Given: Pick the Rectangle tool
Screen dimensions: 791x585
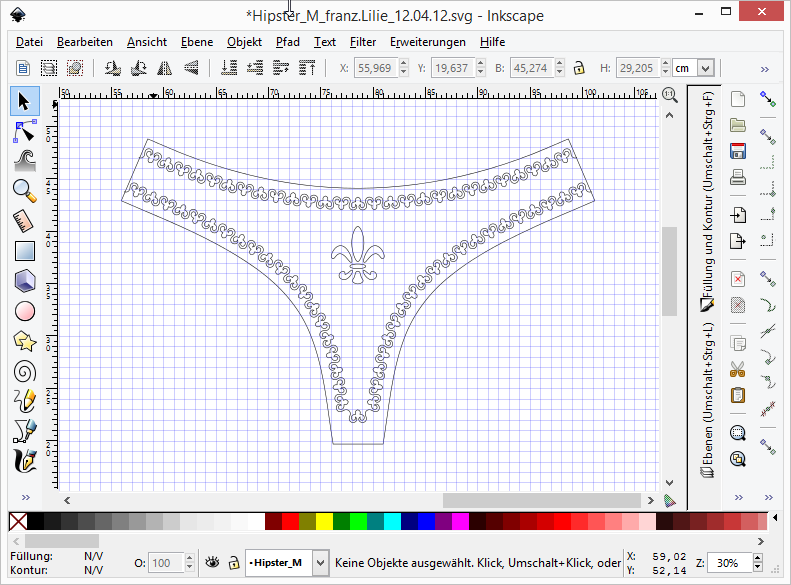Looking at the screenshot, I should click(24, 251).
